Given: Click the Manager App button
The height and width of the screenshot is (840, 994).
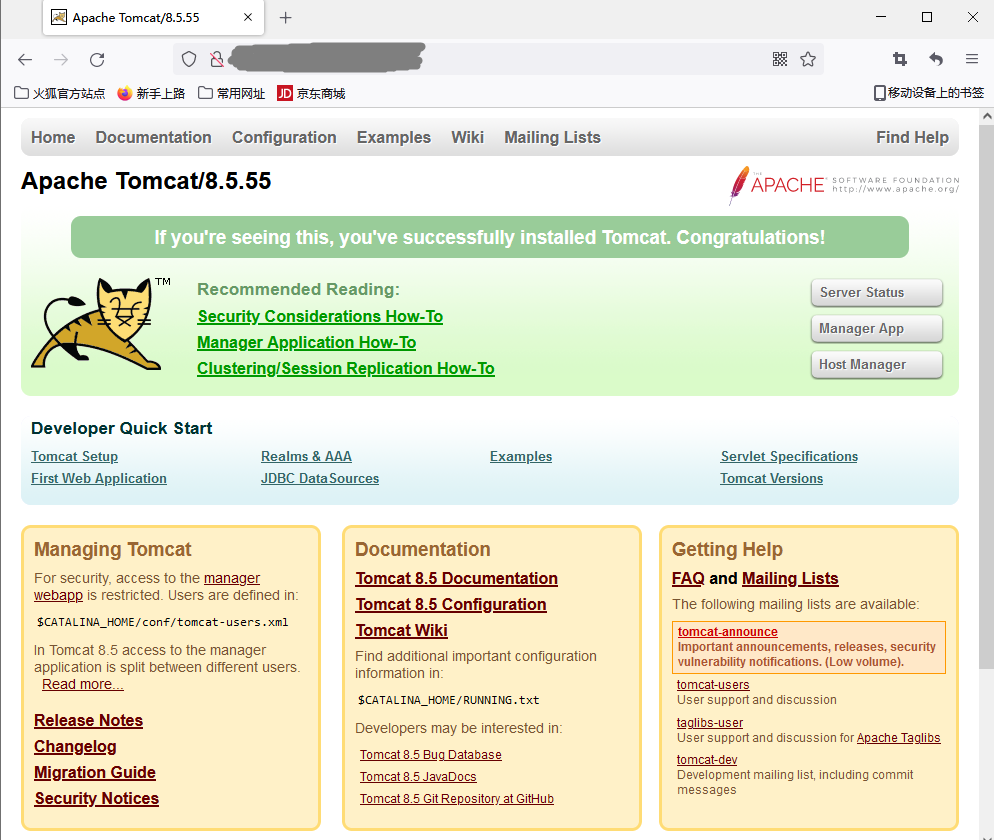Looking at the screenshot, I should (x=876, y=328).
